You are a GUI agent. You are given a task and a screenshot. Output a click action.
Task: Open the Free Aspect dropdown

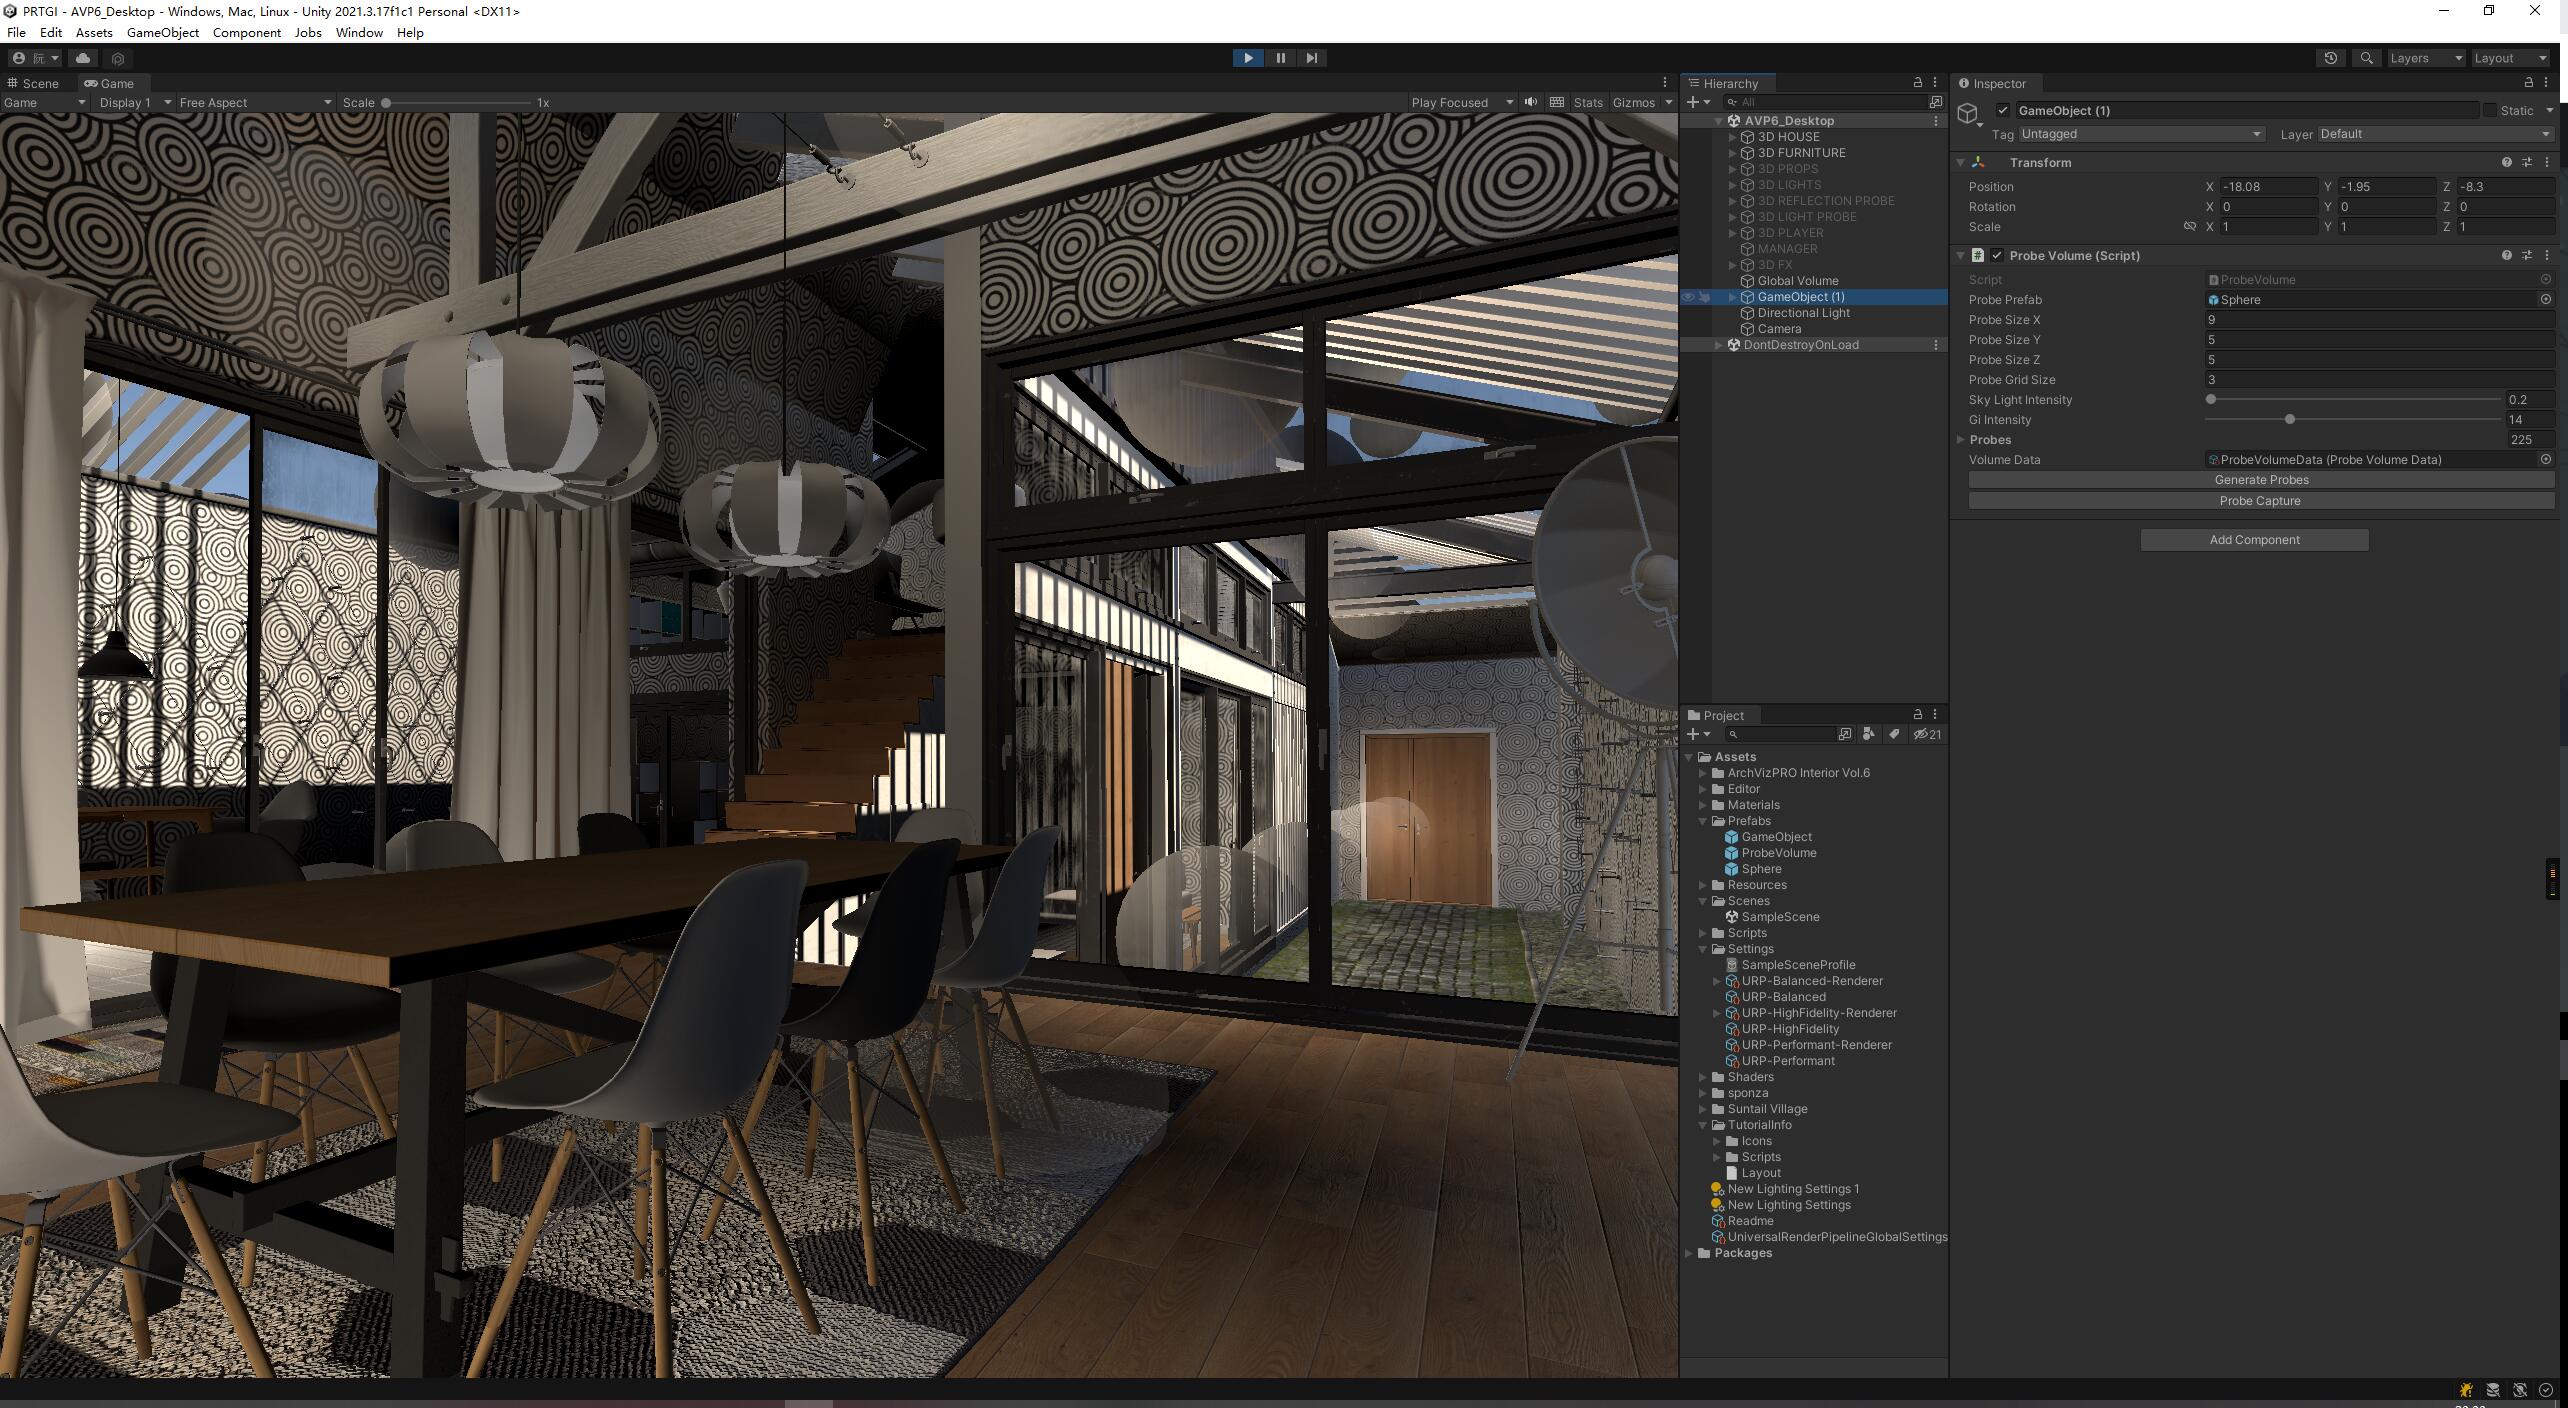click(255, 102)
